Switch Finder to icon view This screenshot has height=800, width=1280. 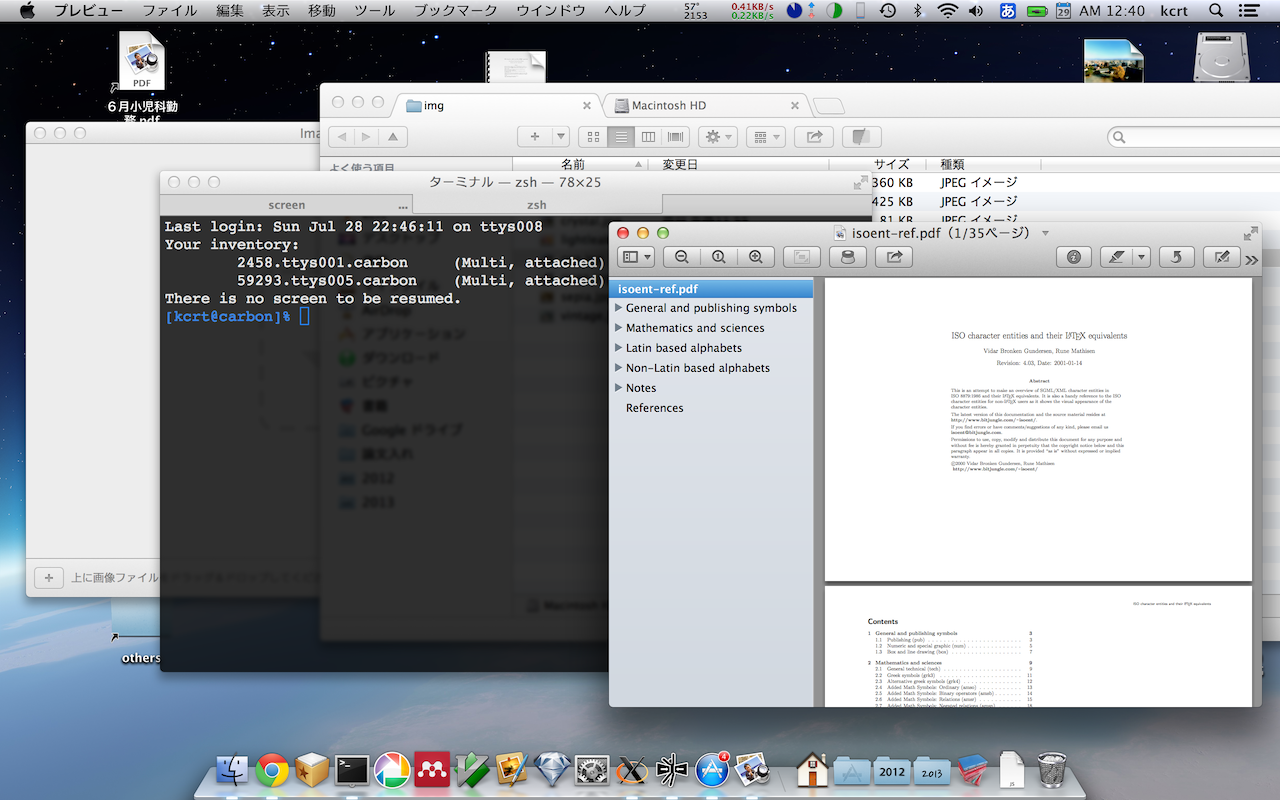point(594,137)
